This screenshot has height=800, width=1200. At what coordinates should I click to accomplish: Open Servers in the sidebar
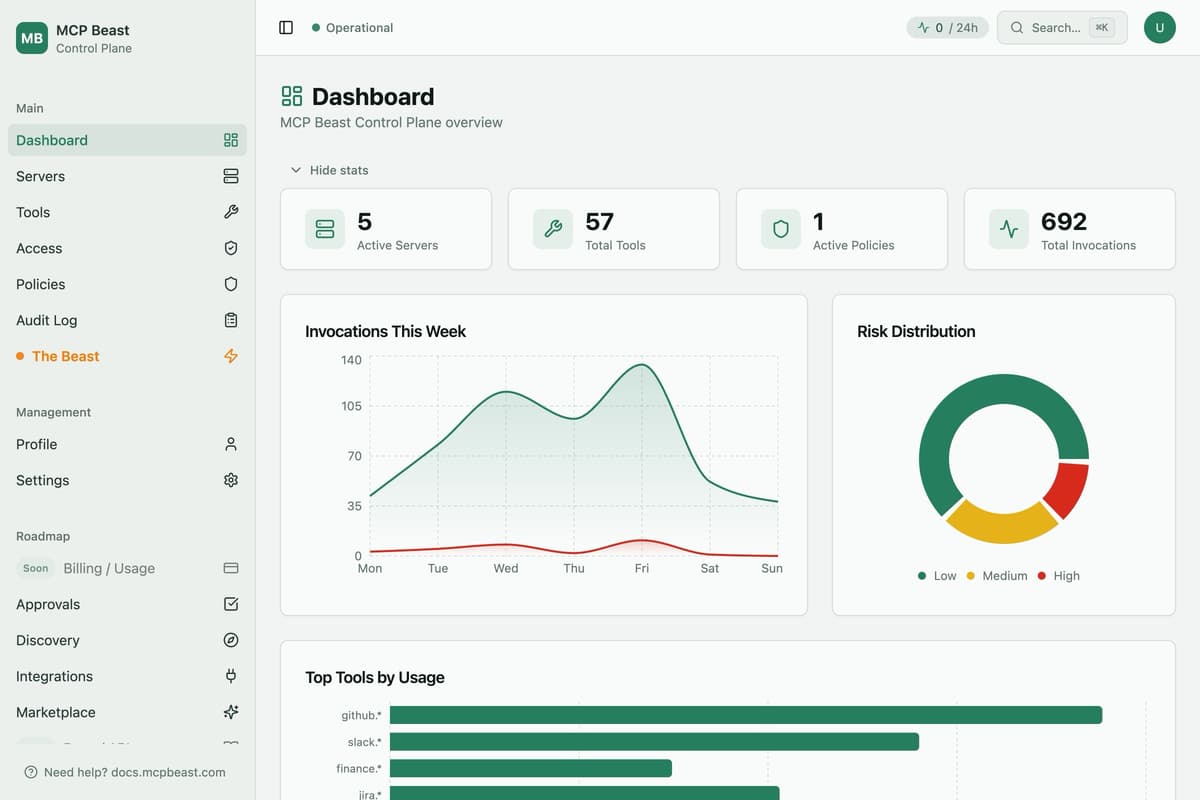click(x=127, y=176)
